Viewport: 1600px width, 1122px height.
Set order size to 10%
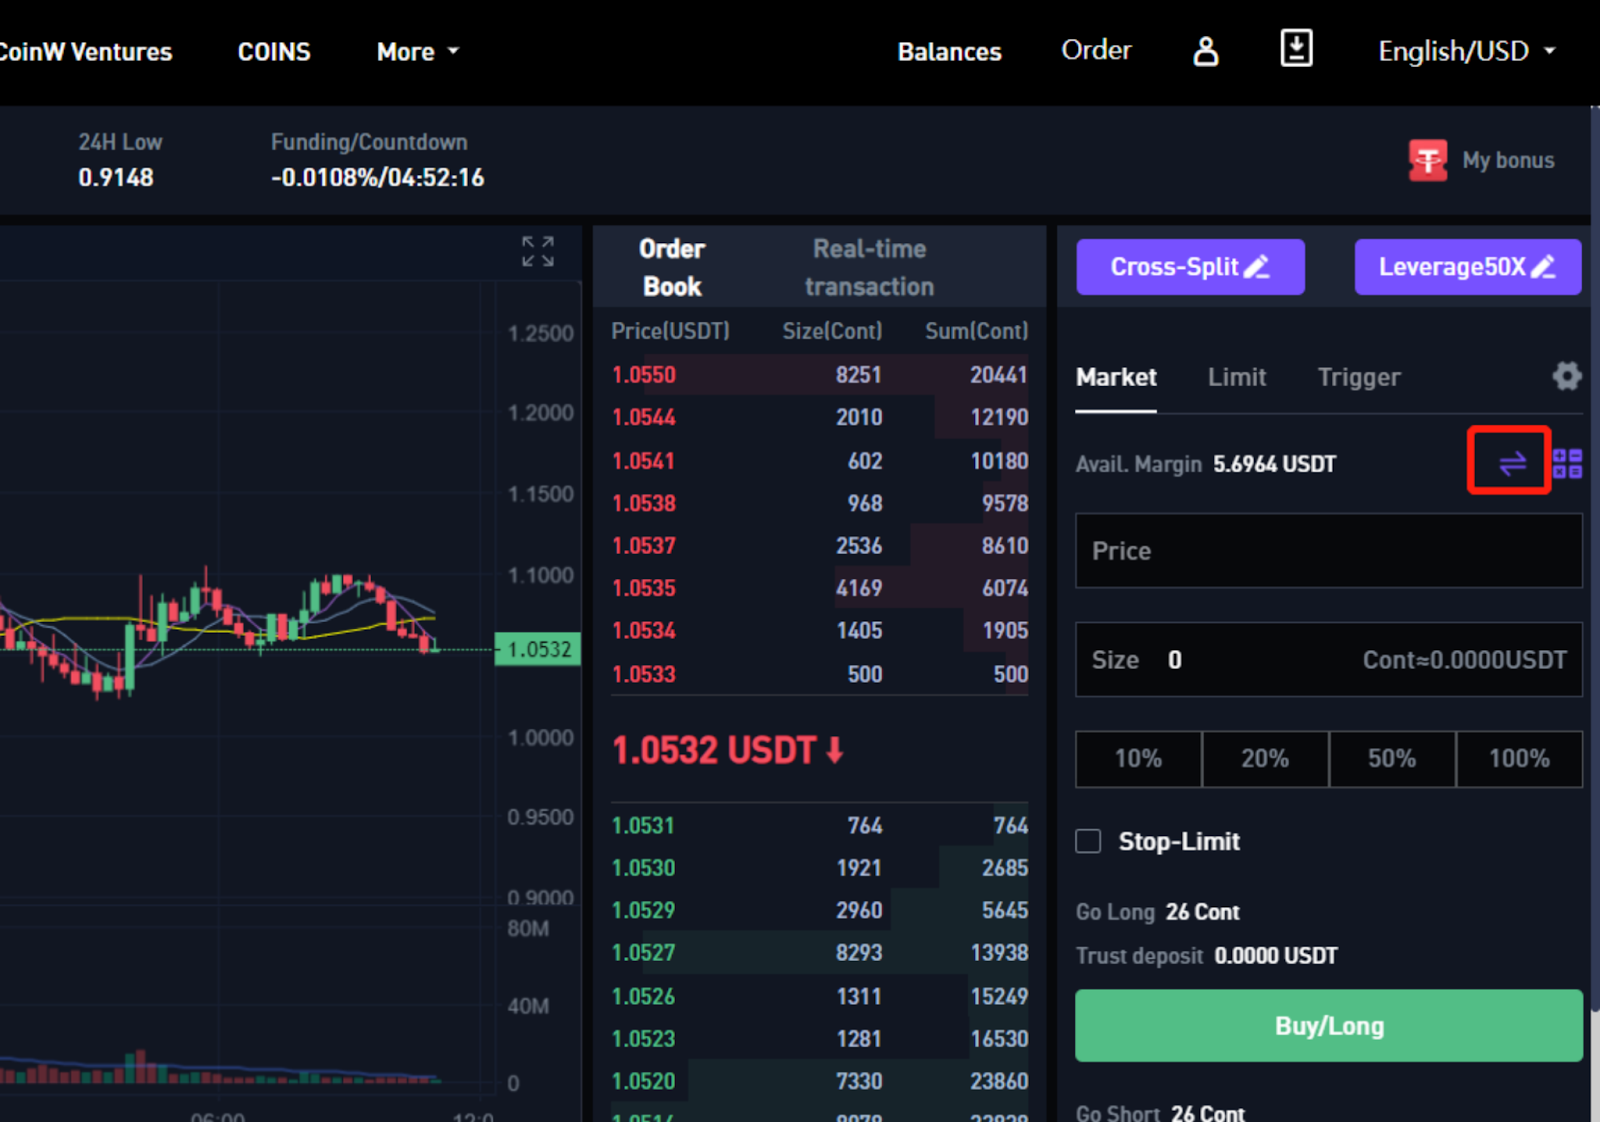[x=1138, y=759]
